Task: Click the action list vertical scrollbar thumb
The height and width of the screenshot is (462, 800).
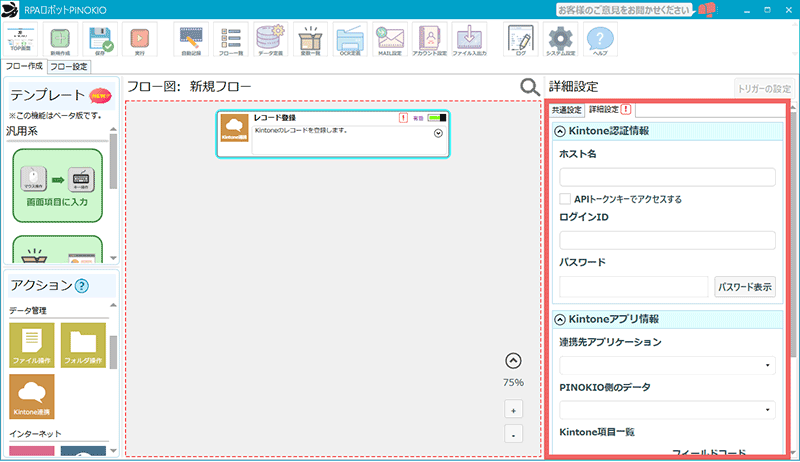Action: pyautogui.click(x=113, y=352)
